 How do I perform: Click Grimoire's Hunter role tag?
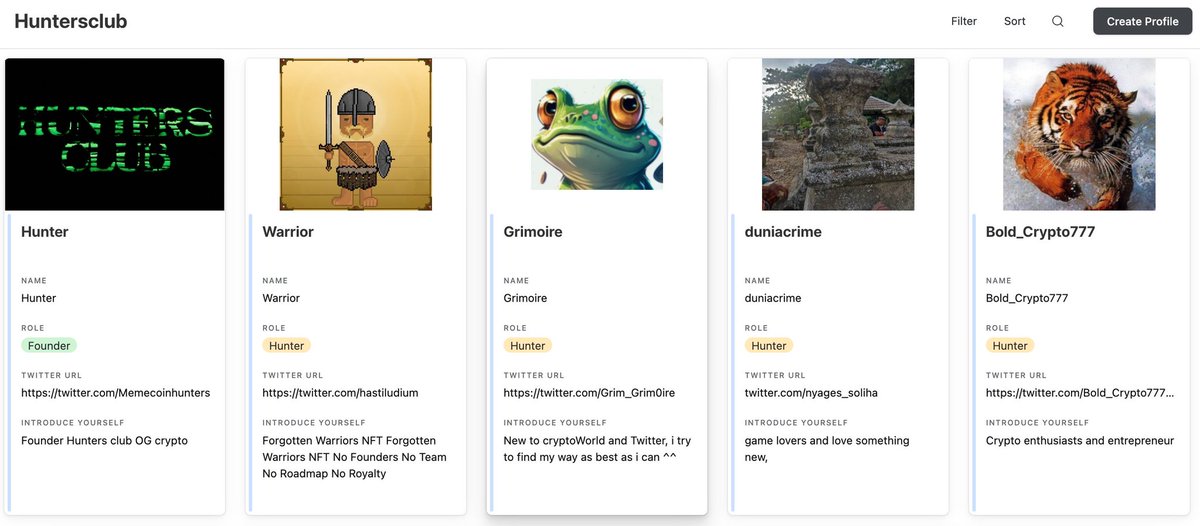tap(528, 346)
